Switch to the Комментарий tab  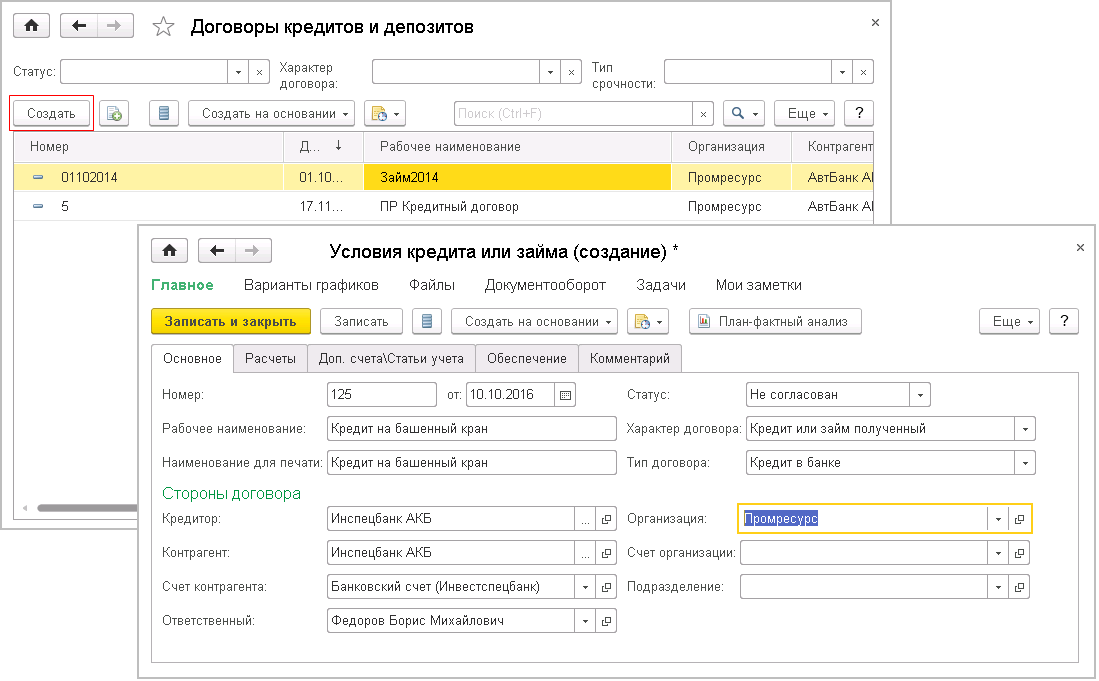click(629, 359)
